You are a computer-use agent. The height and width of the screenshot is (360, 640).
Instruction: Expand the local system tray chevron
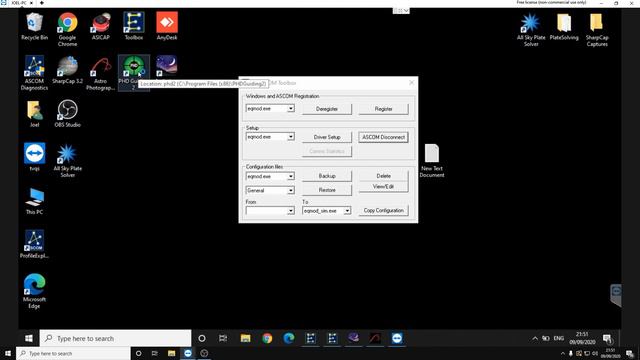[562, 353]
